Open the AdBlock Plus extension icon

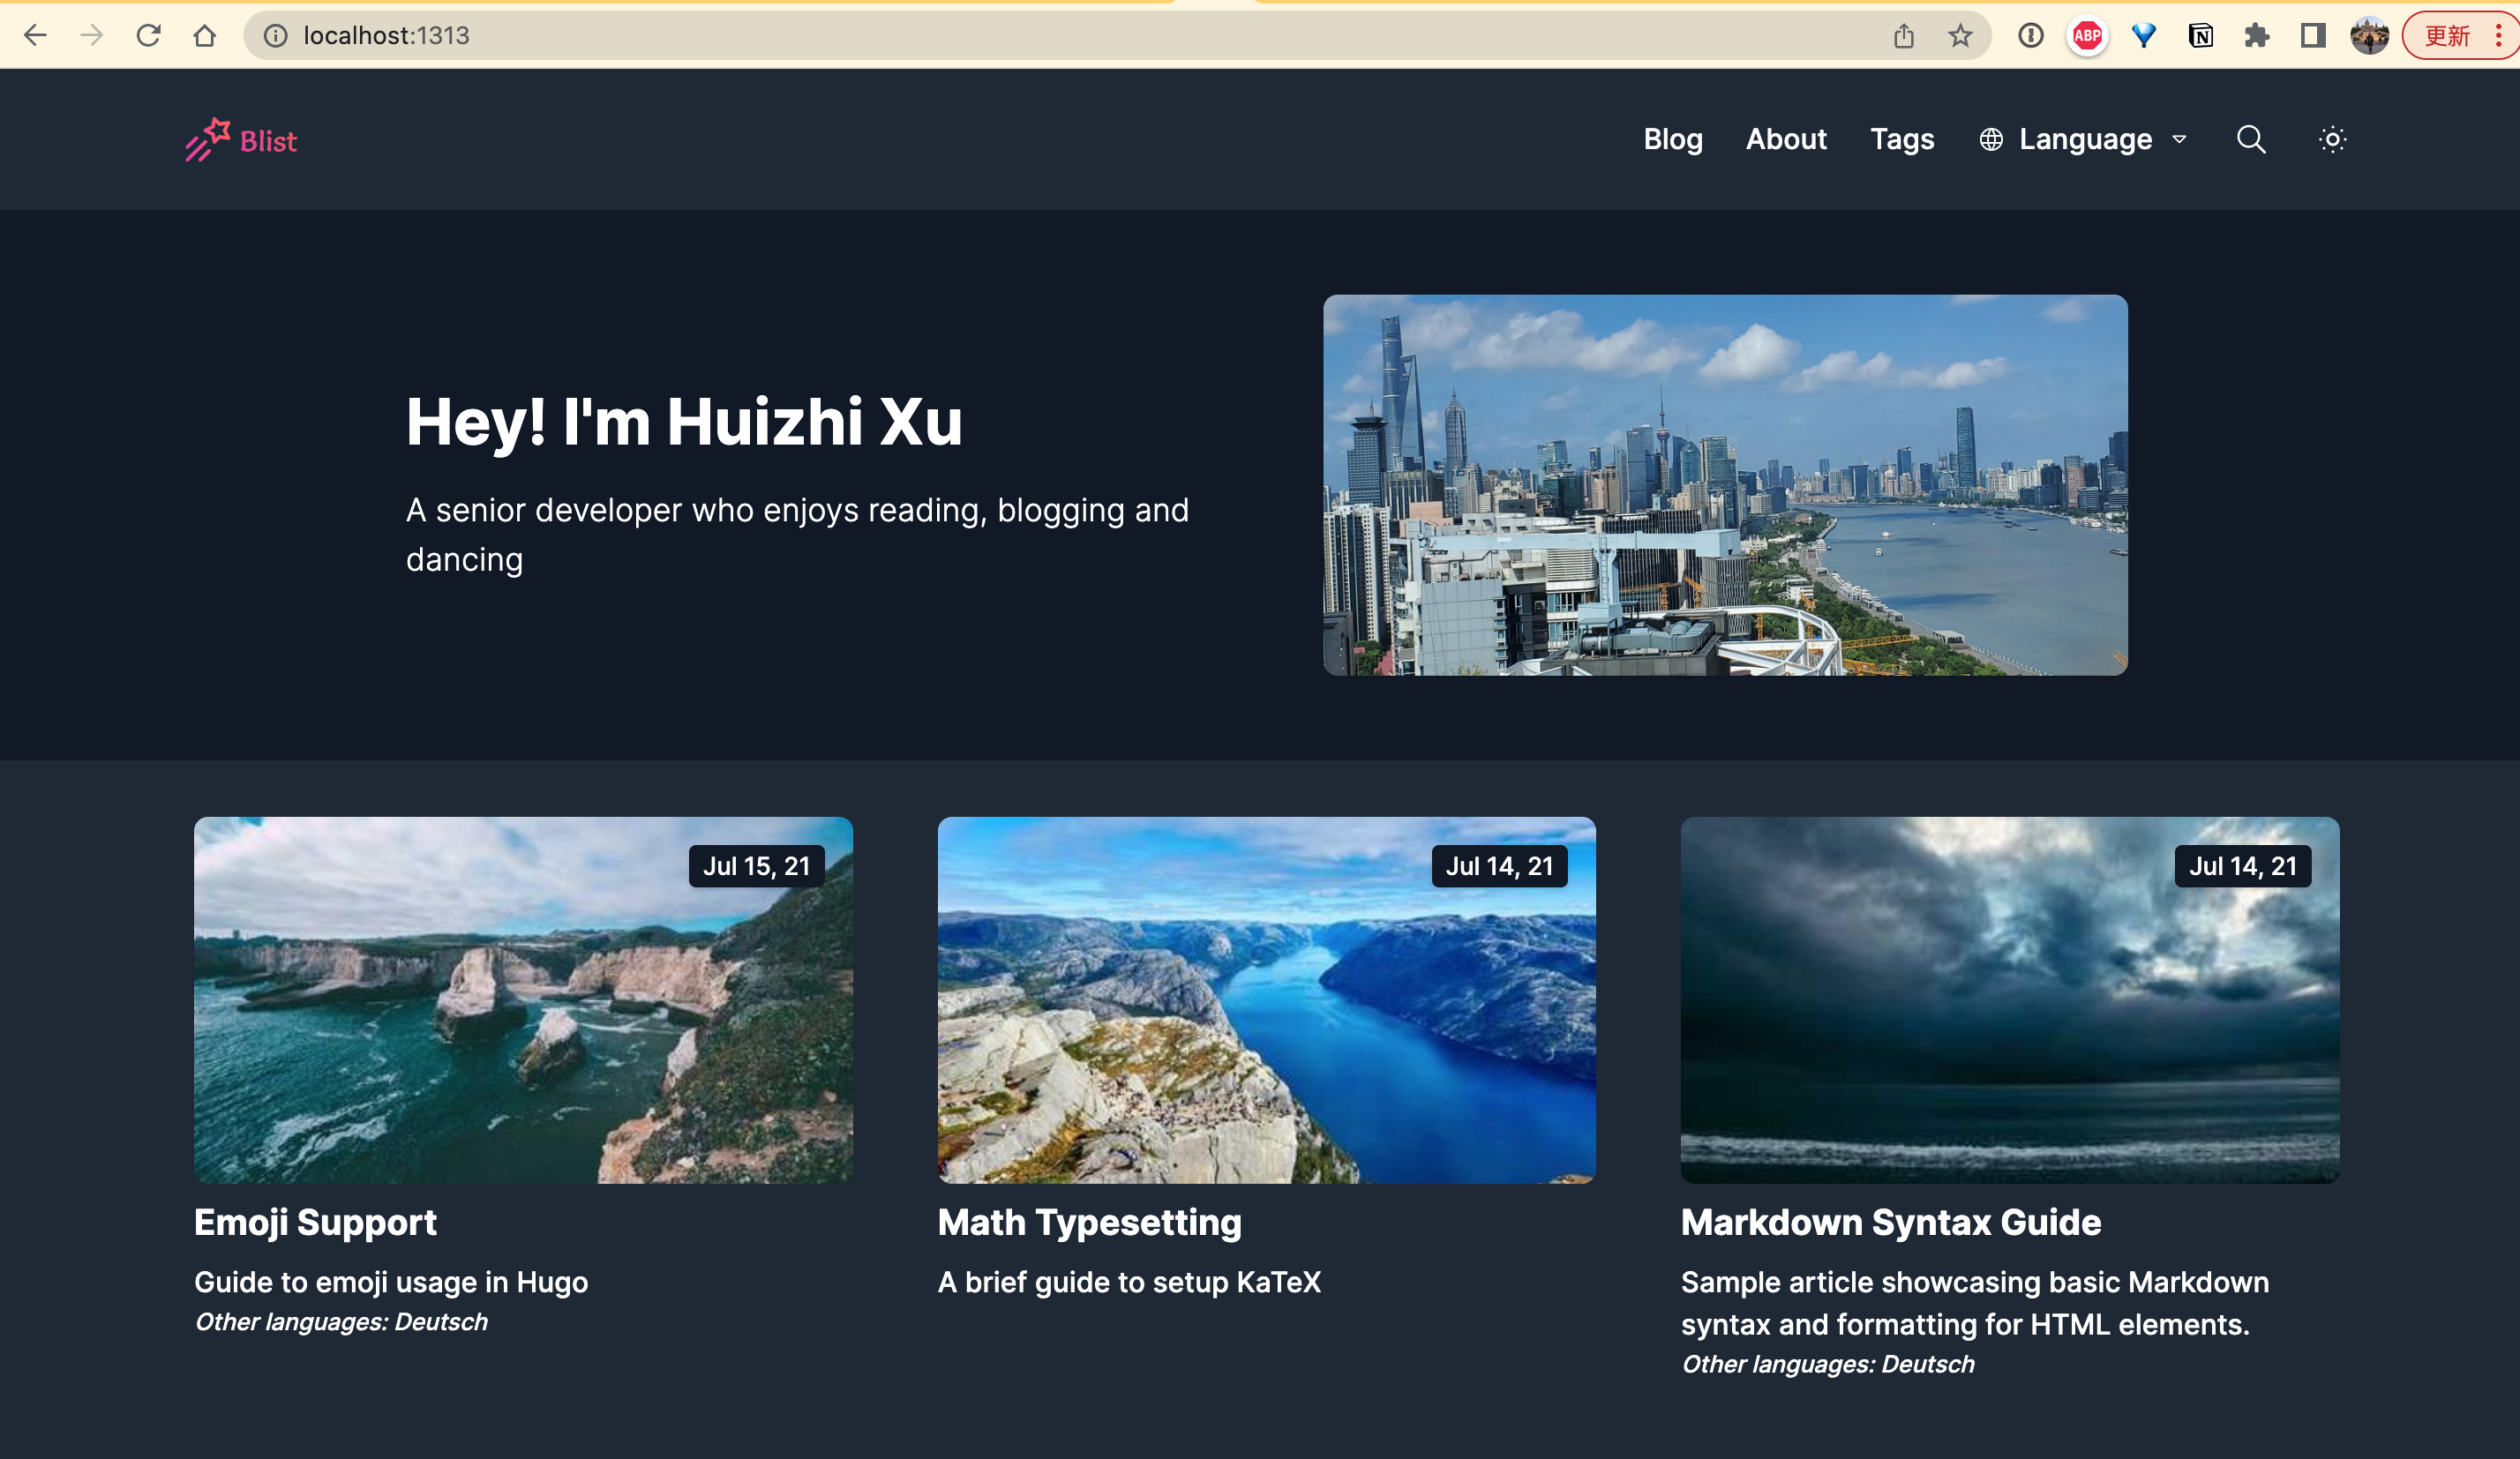[2087, 36]
